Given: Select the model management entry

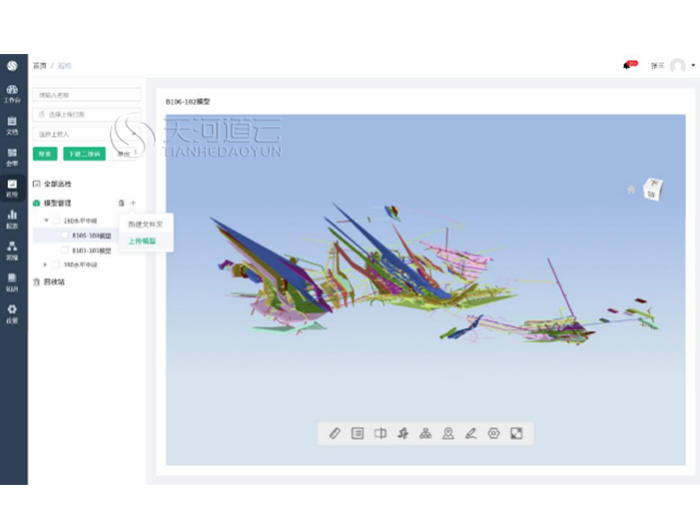Looking at the screenshot, I should [52, 203].
